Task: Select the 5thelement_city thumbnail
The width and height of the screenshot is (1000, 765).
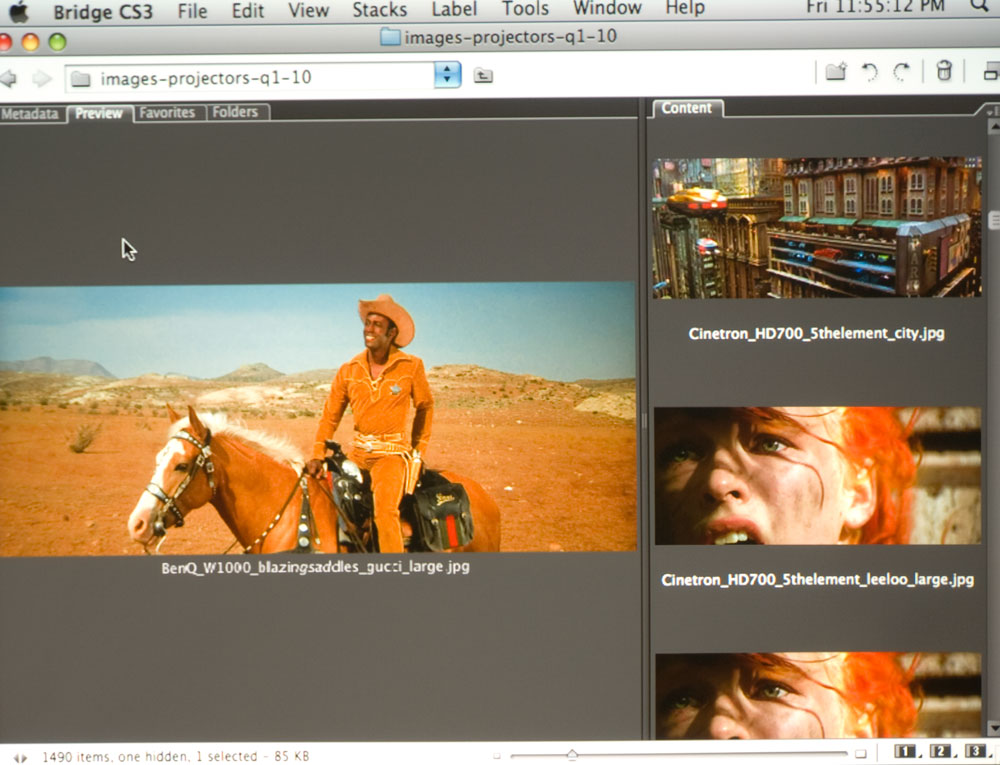Action: point(817,228)
